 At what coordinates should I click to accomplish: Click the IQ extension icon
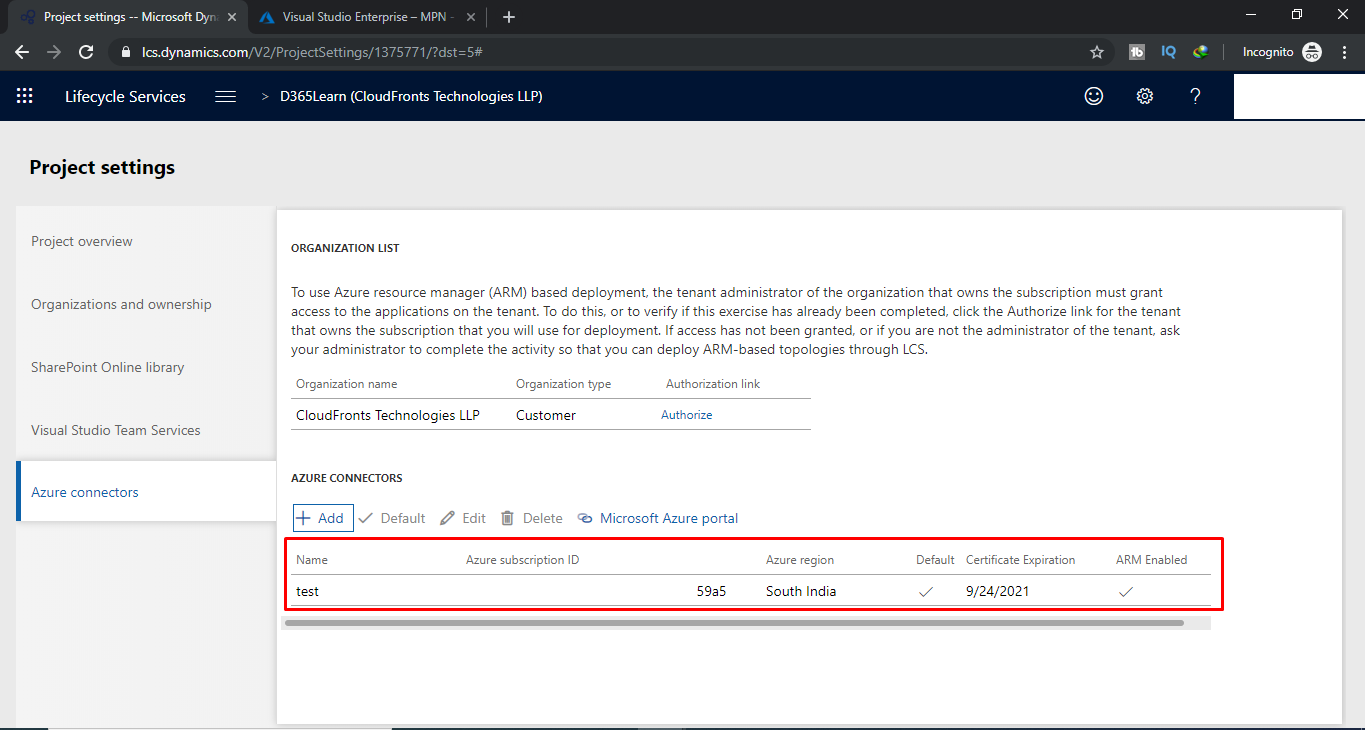coord(1168,52)
